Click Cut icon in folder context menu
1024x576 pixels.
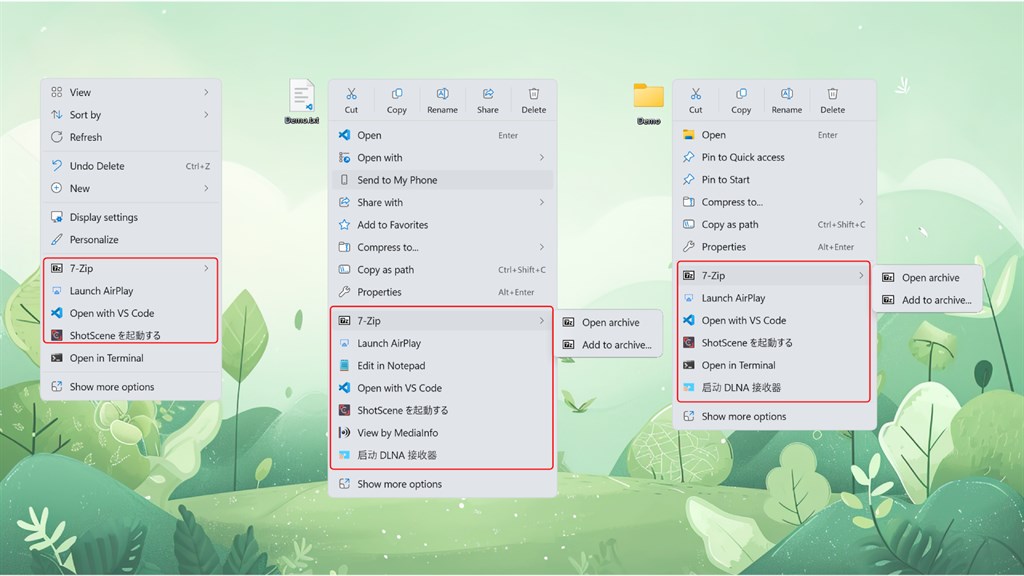[x=696, y=94]
